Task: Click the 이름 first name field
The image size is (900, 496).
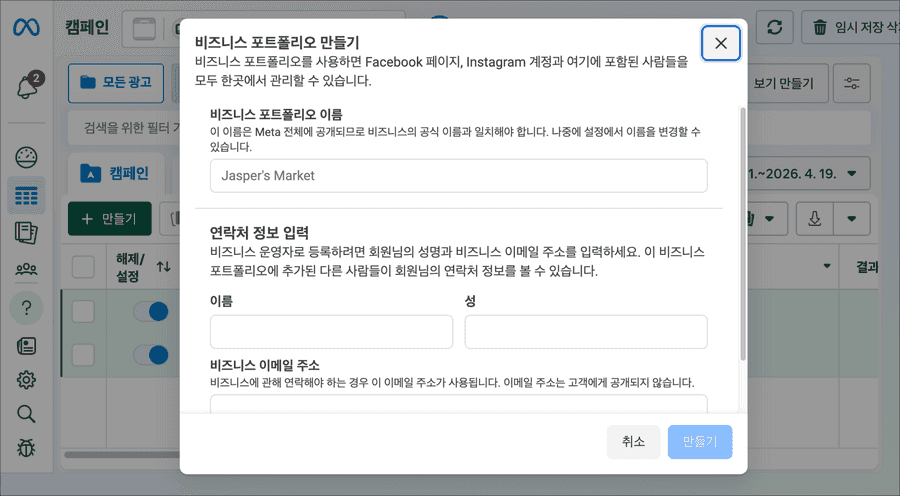Action: [x=331, y=331]
